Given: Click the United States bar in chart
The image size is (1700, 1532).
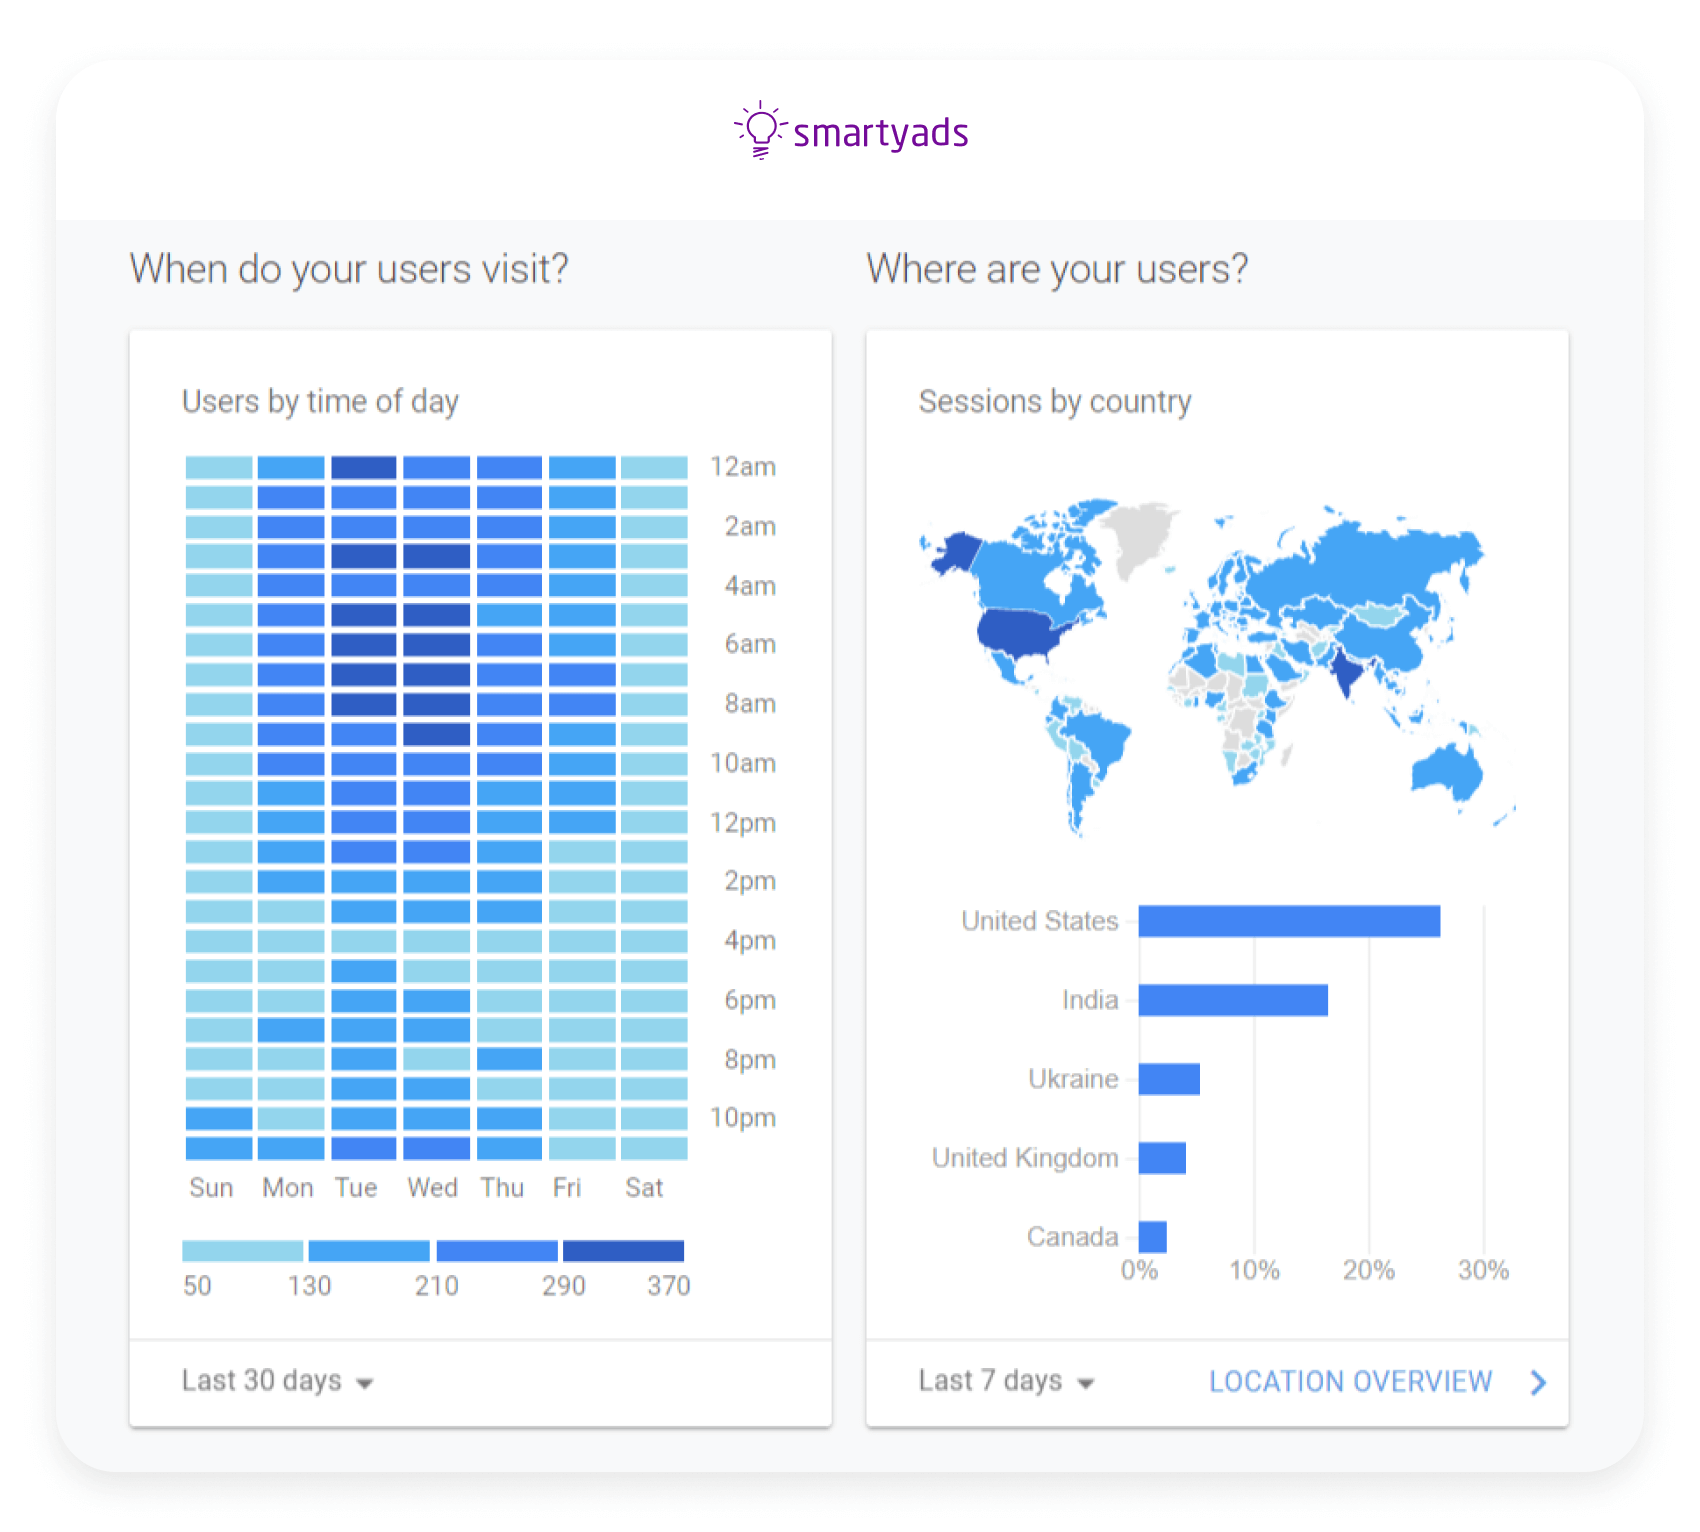Looking at the screenshot, I should pos(1288,921).
